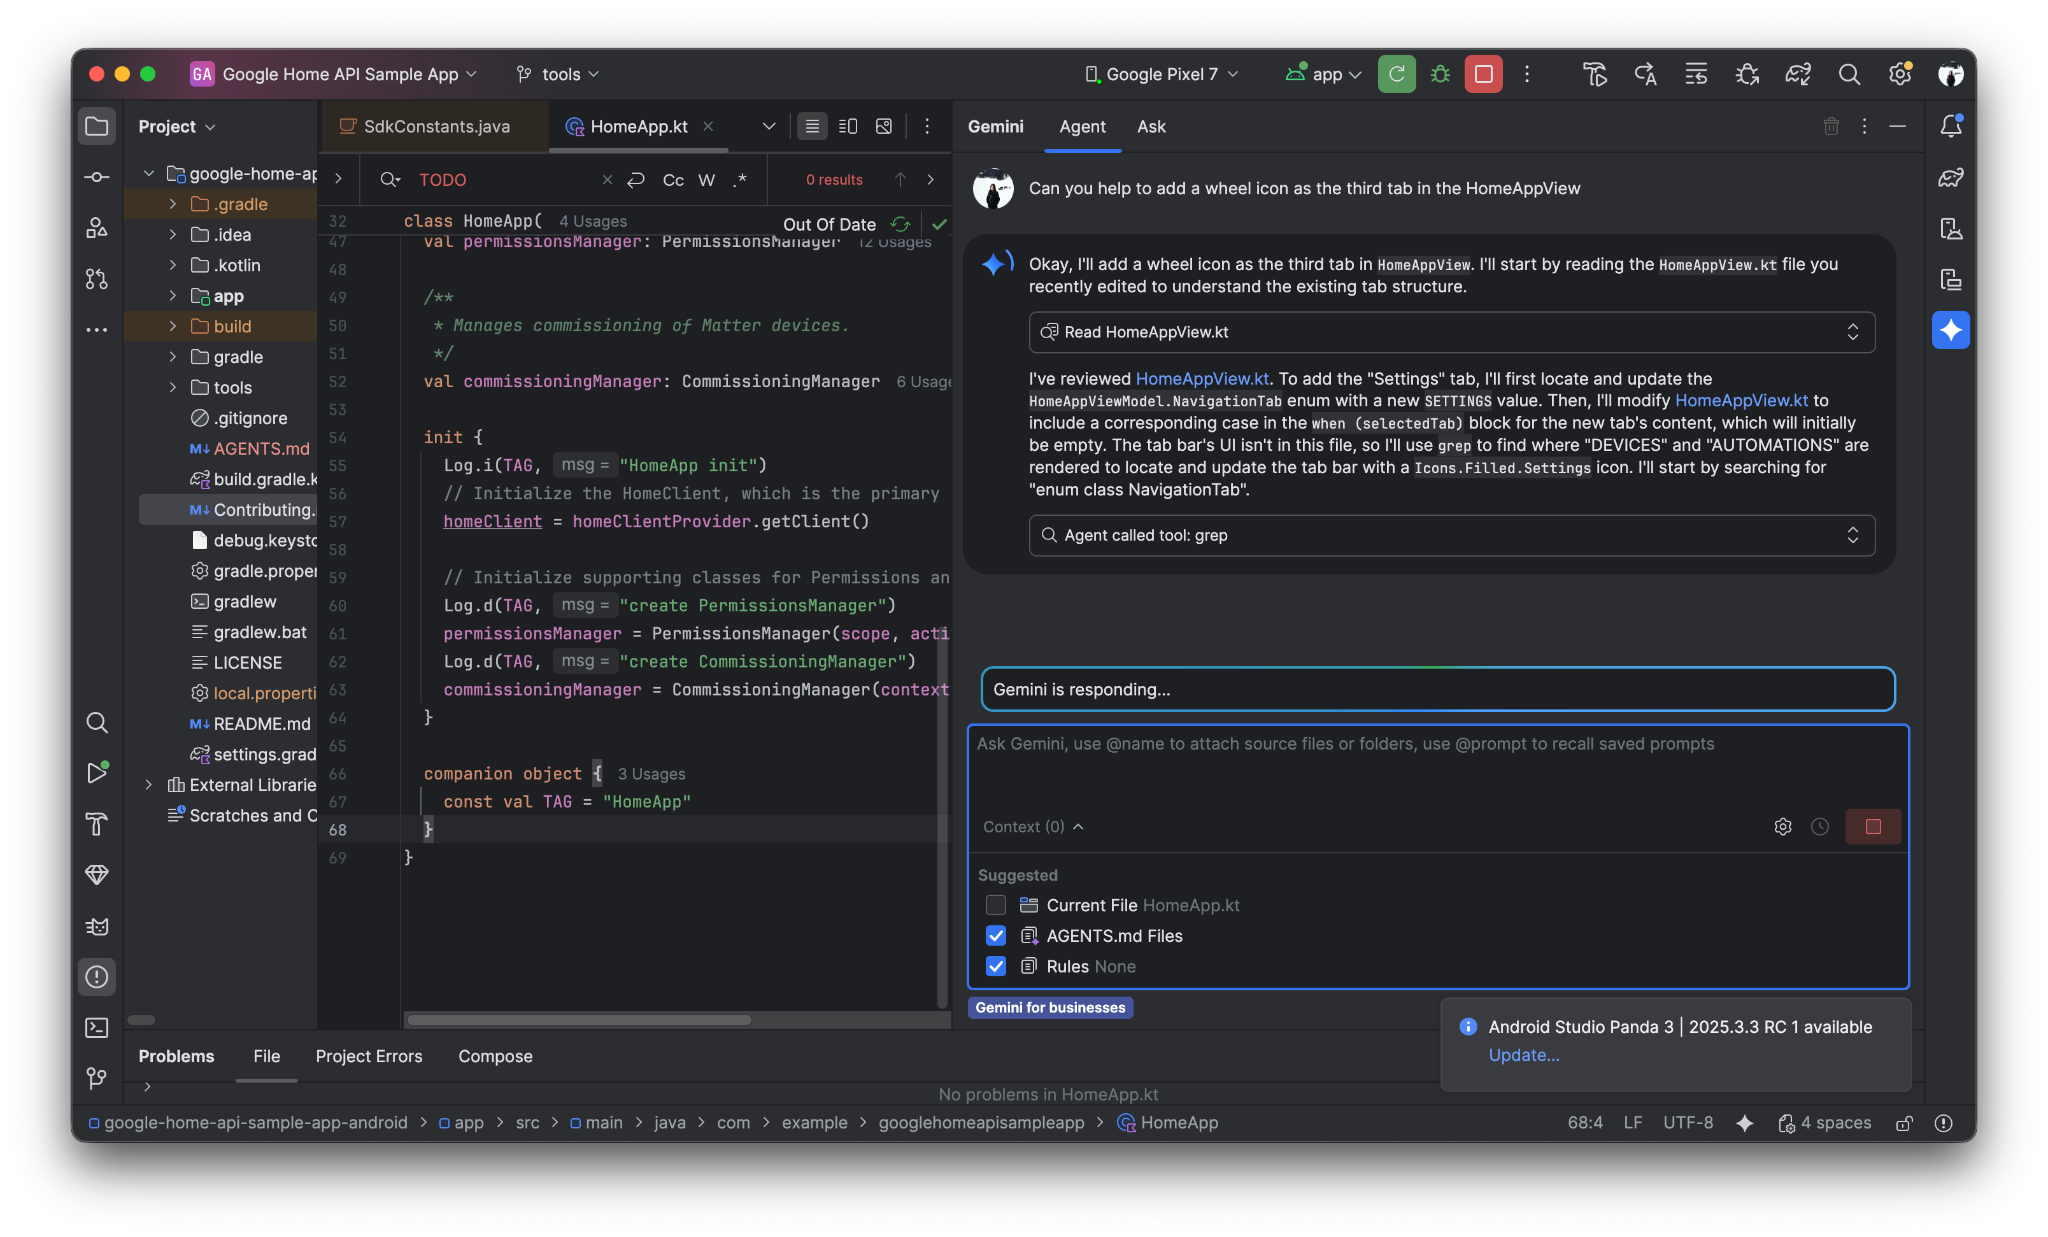Image resolution: width=2048 pixels, height=1237 pixels.
Task: Open the Problems exclamation tool window
Action: 97,977
